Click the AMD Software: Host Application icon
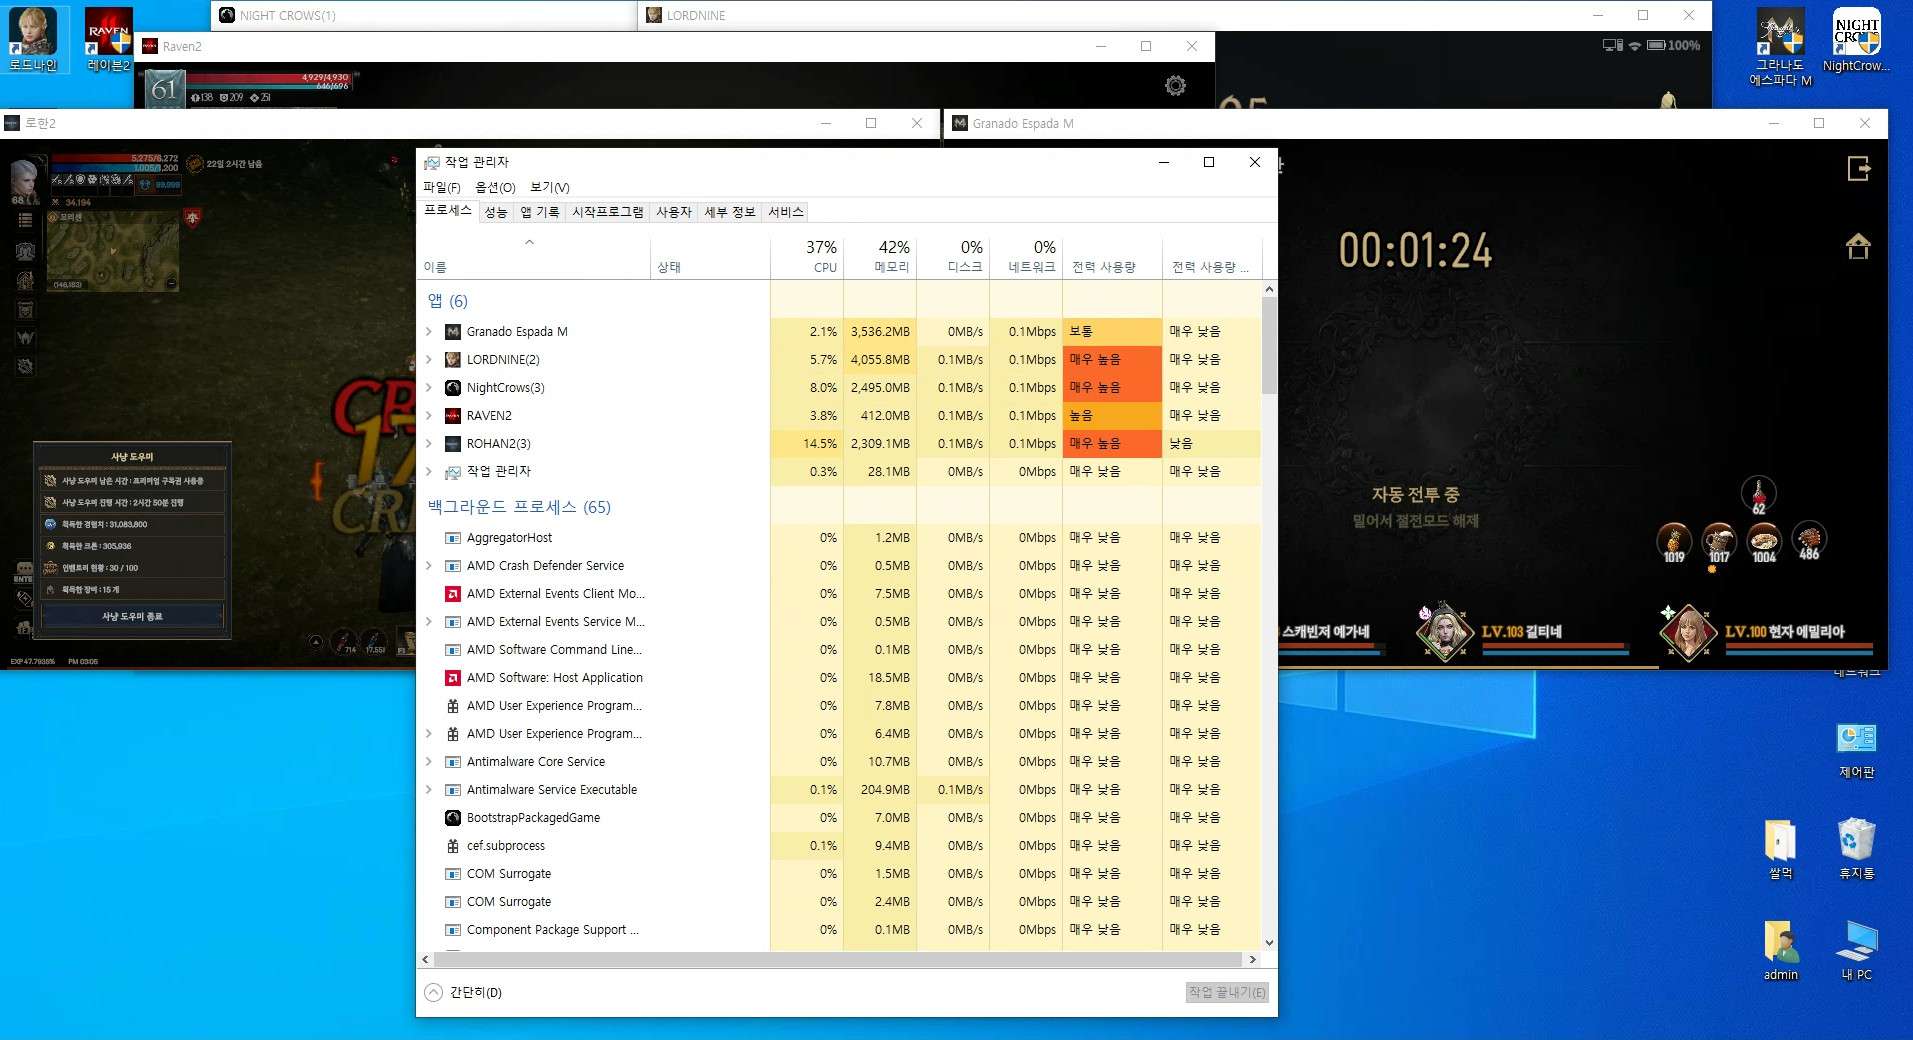This screenshot has height=1040, width=1913. 453,678
